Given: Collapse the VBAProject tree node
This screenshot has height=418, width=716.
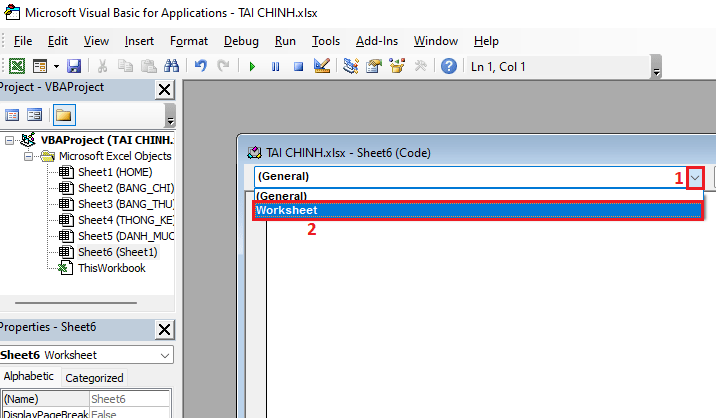Looking at the screenshot, I should pyautogui.click(x=9, y=140).
